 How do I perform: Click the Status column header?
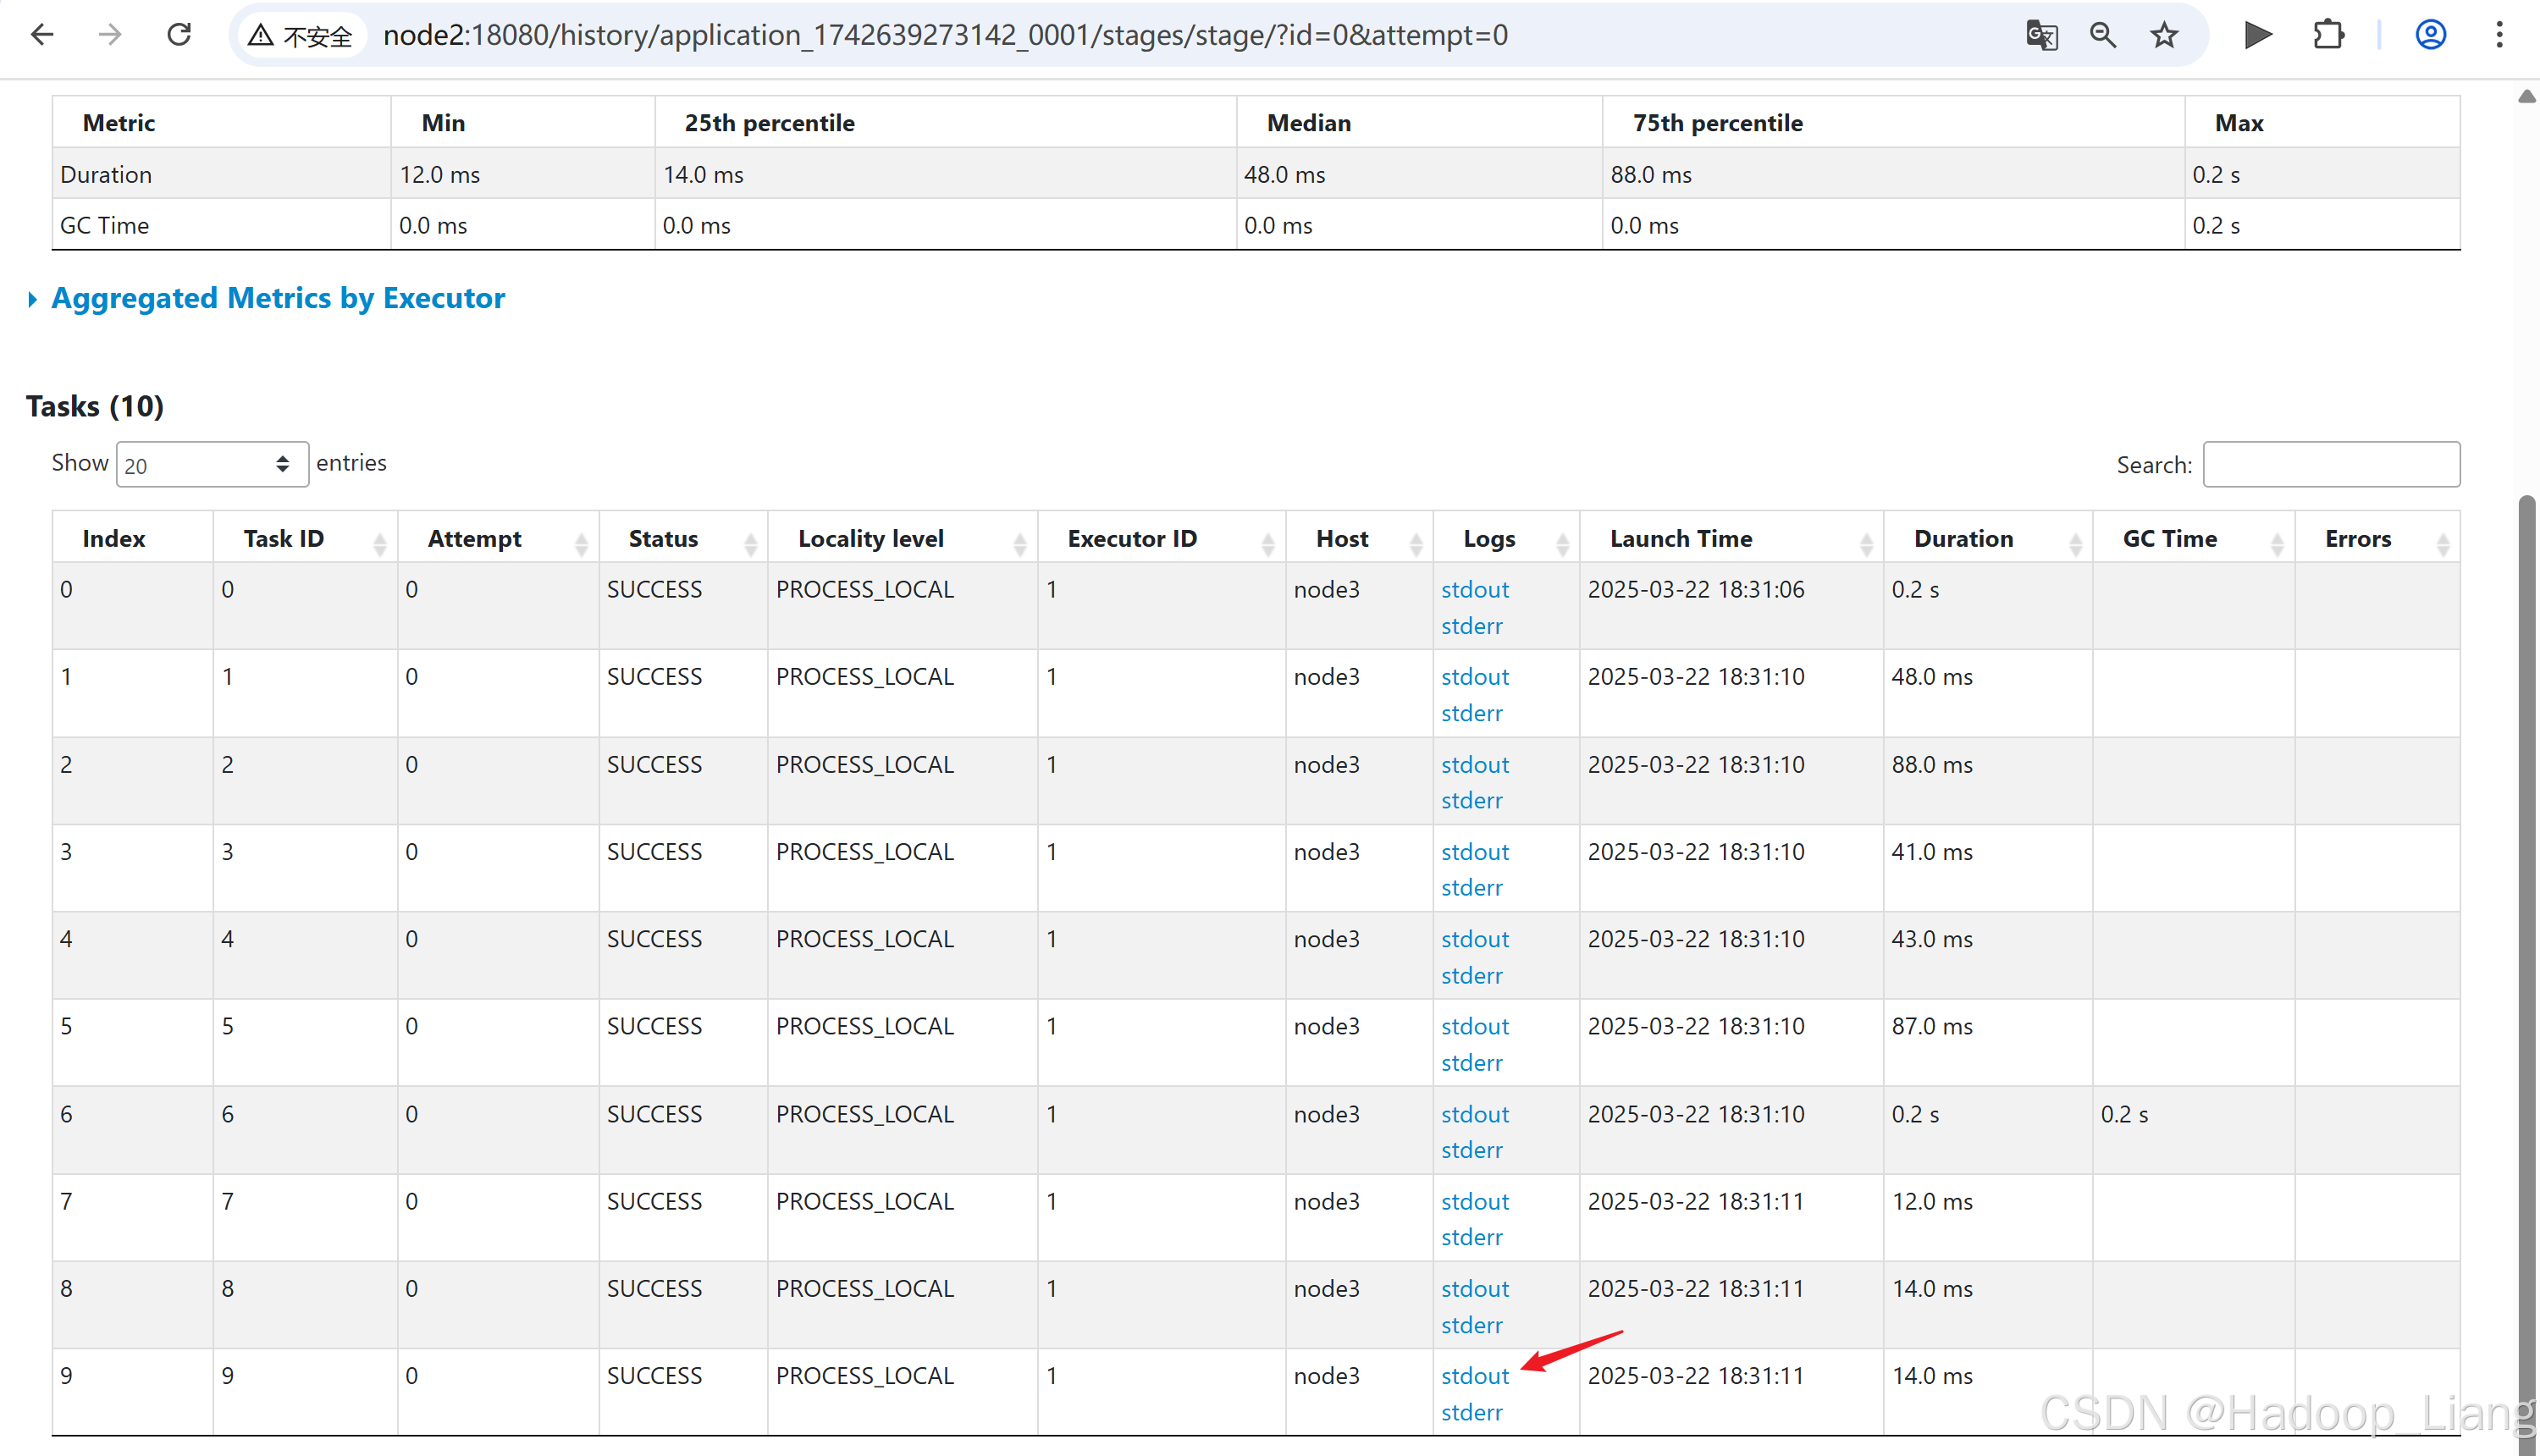click(663, 539)
